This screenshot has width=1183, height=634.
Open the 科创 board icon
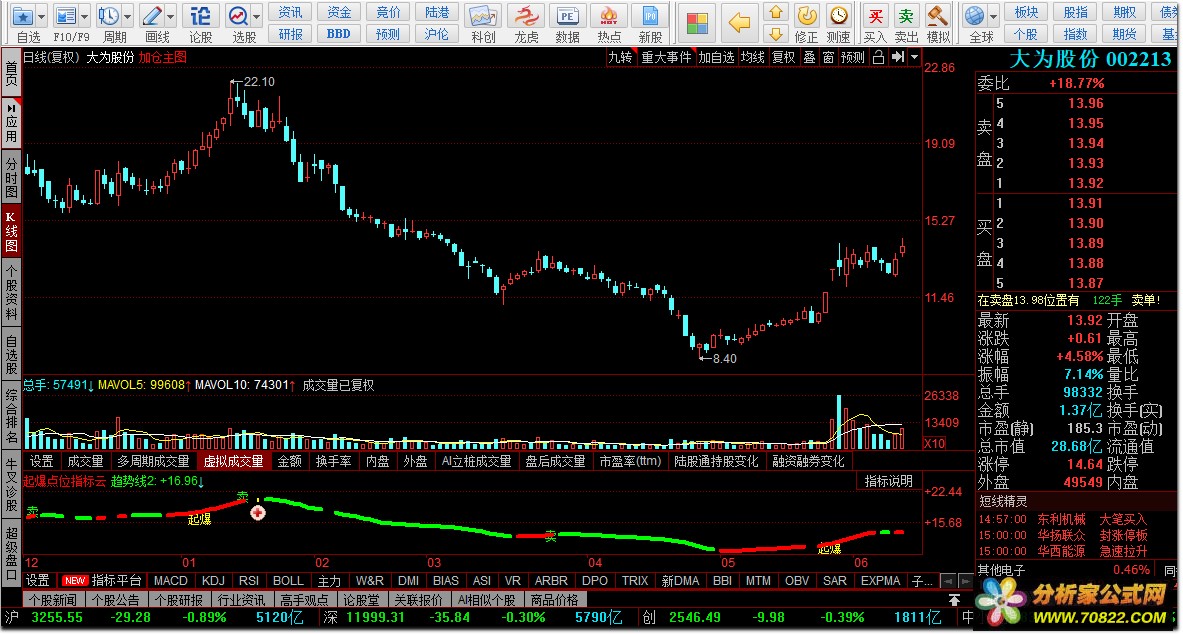(483, 15)
